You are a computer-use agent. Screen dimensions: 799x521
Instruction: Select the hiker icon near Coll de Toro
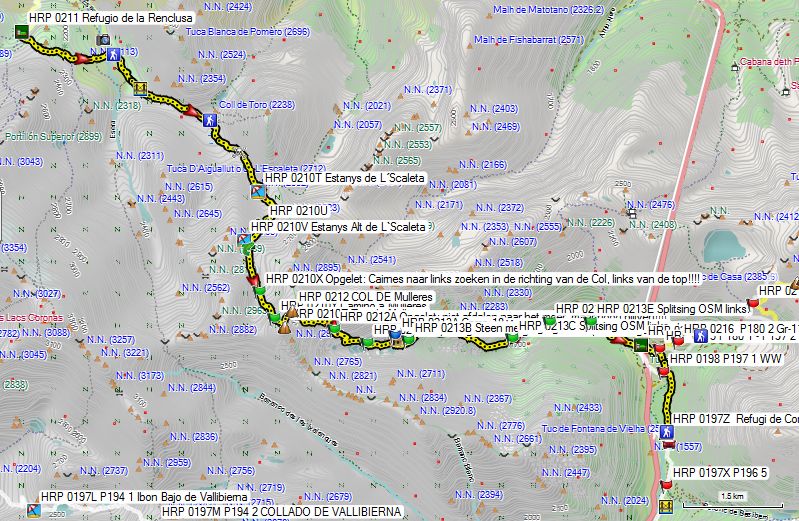pos(210,119)
